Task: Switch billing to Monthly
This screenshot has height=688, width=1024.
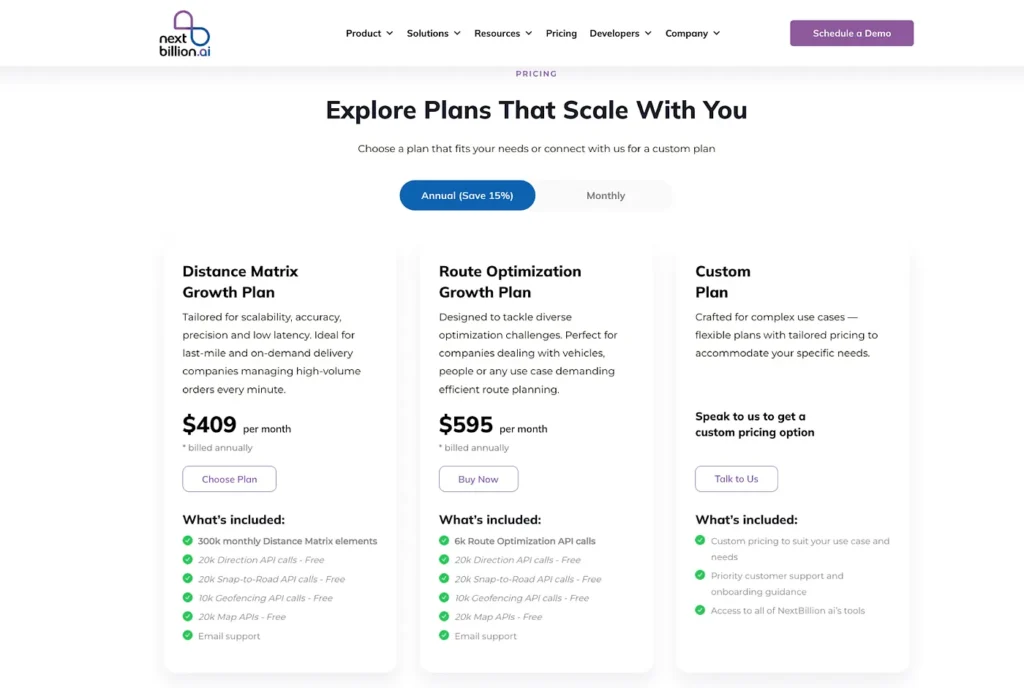Action: coord(605,196)
